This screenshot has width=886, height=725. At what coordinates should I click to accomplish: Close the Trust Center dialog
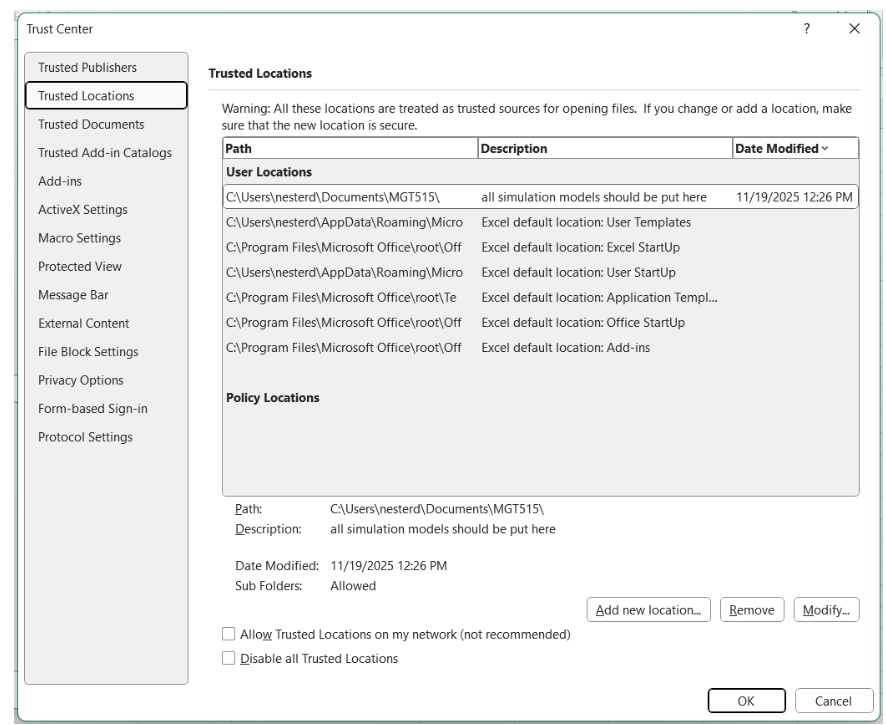tap(854, 29)
